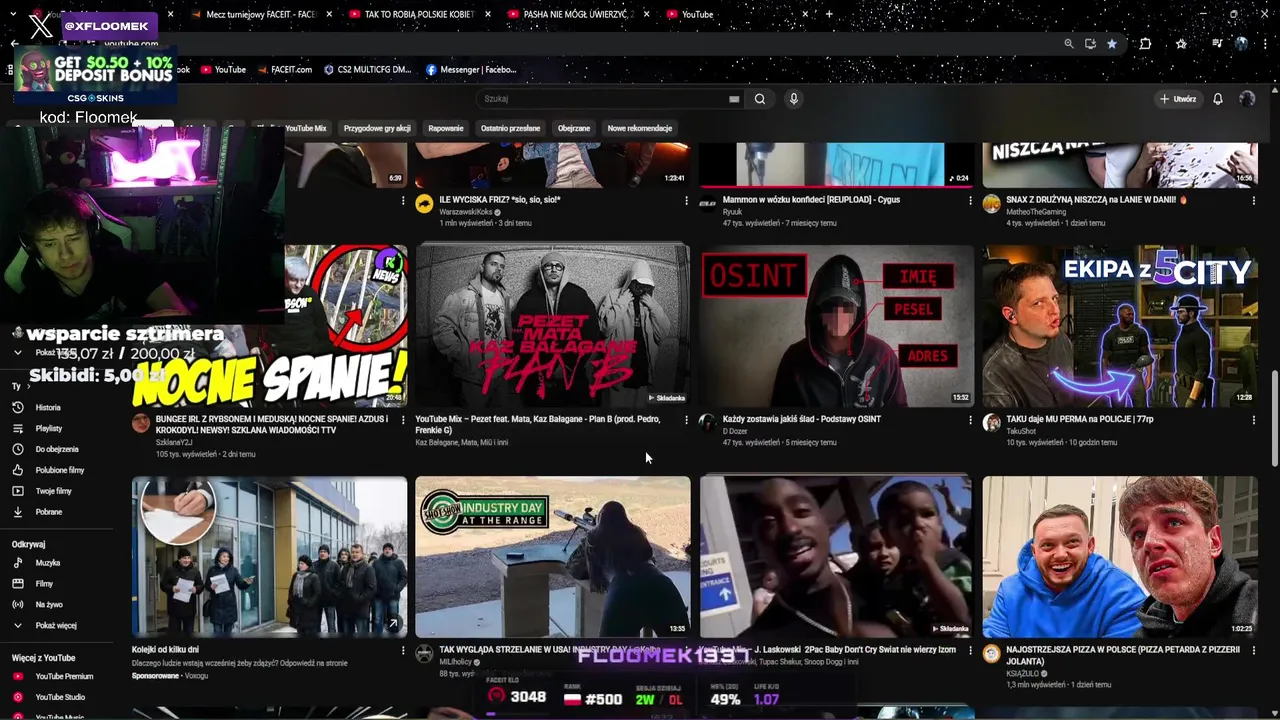This screenshot has width=1280, height=720.
Task: Open Historia in the sidebar
Action: [x=48, y=408]
